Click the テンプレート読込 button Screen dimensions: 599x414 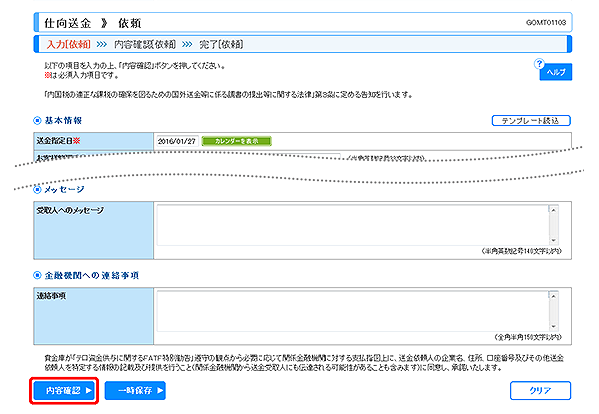point(531,121)
